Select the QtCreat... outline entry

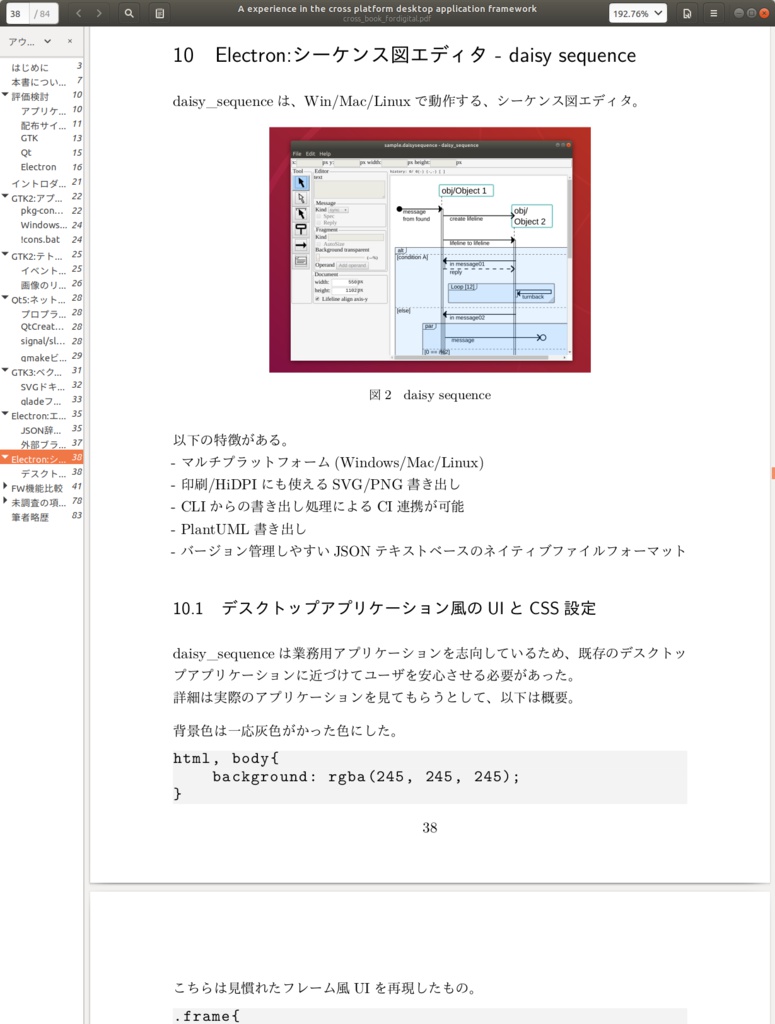coord(42,327)
